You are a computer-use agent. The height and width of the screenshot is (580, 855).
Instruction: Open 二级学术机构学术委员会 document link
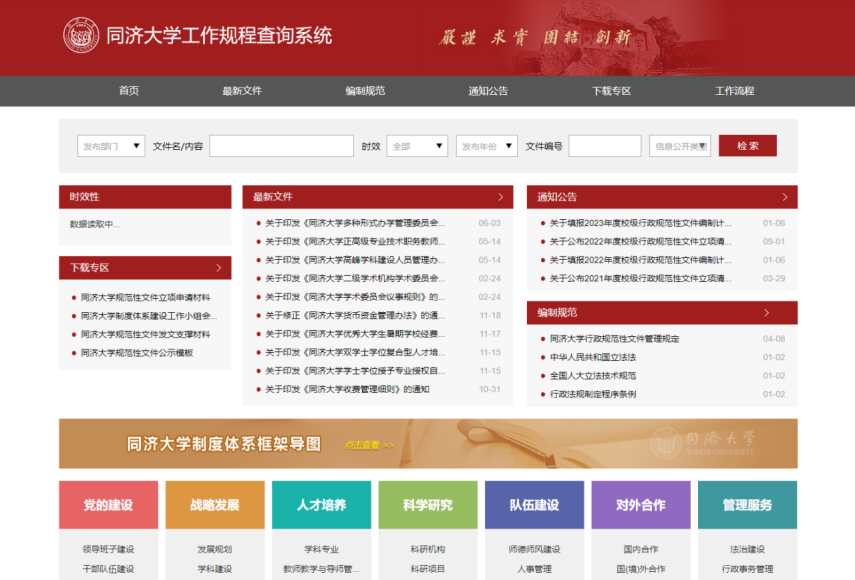tap(355, 279)
